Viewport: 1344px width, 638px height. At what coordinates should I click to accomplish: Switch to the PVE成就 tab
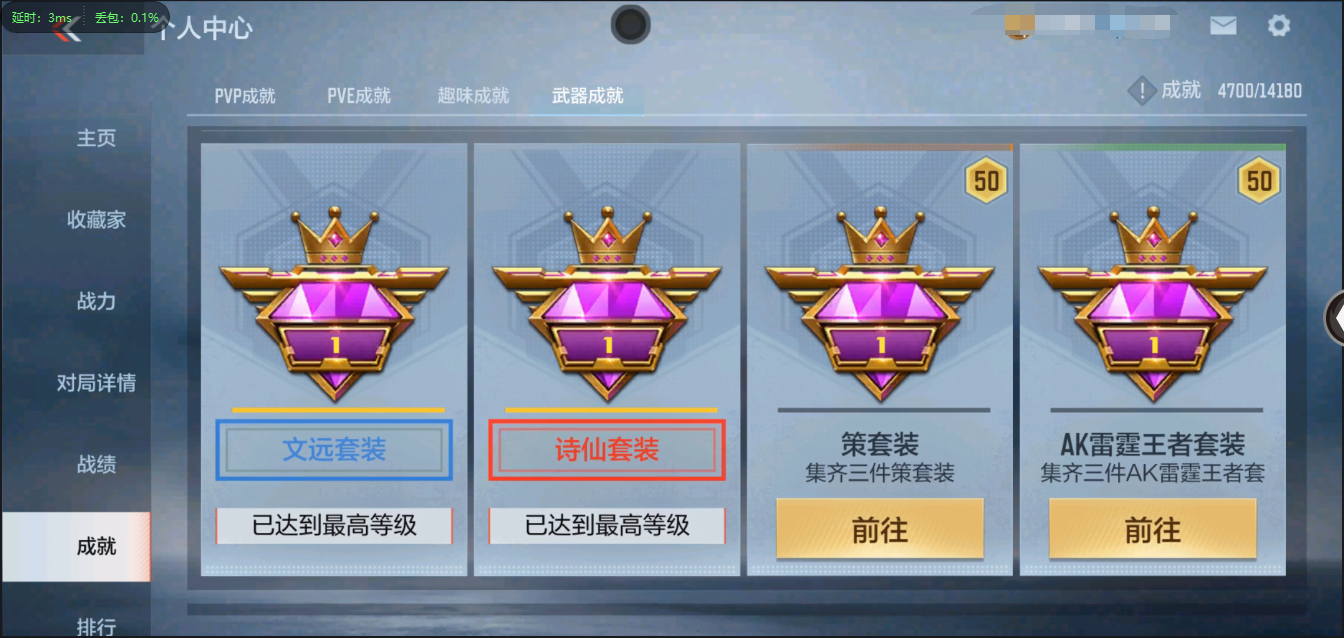[x=359, y=96]
